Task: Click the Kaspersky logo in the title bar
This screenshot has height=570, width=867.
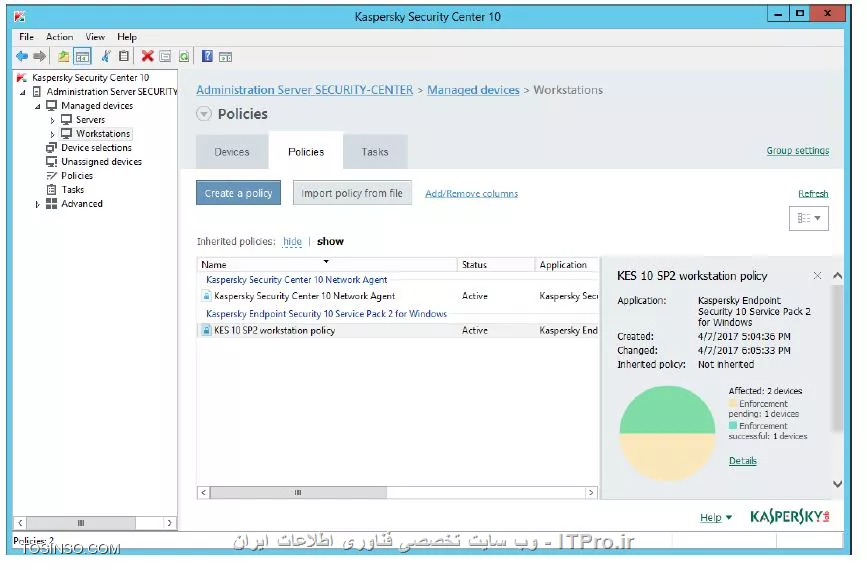Action: pos(19,16)
